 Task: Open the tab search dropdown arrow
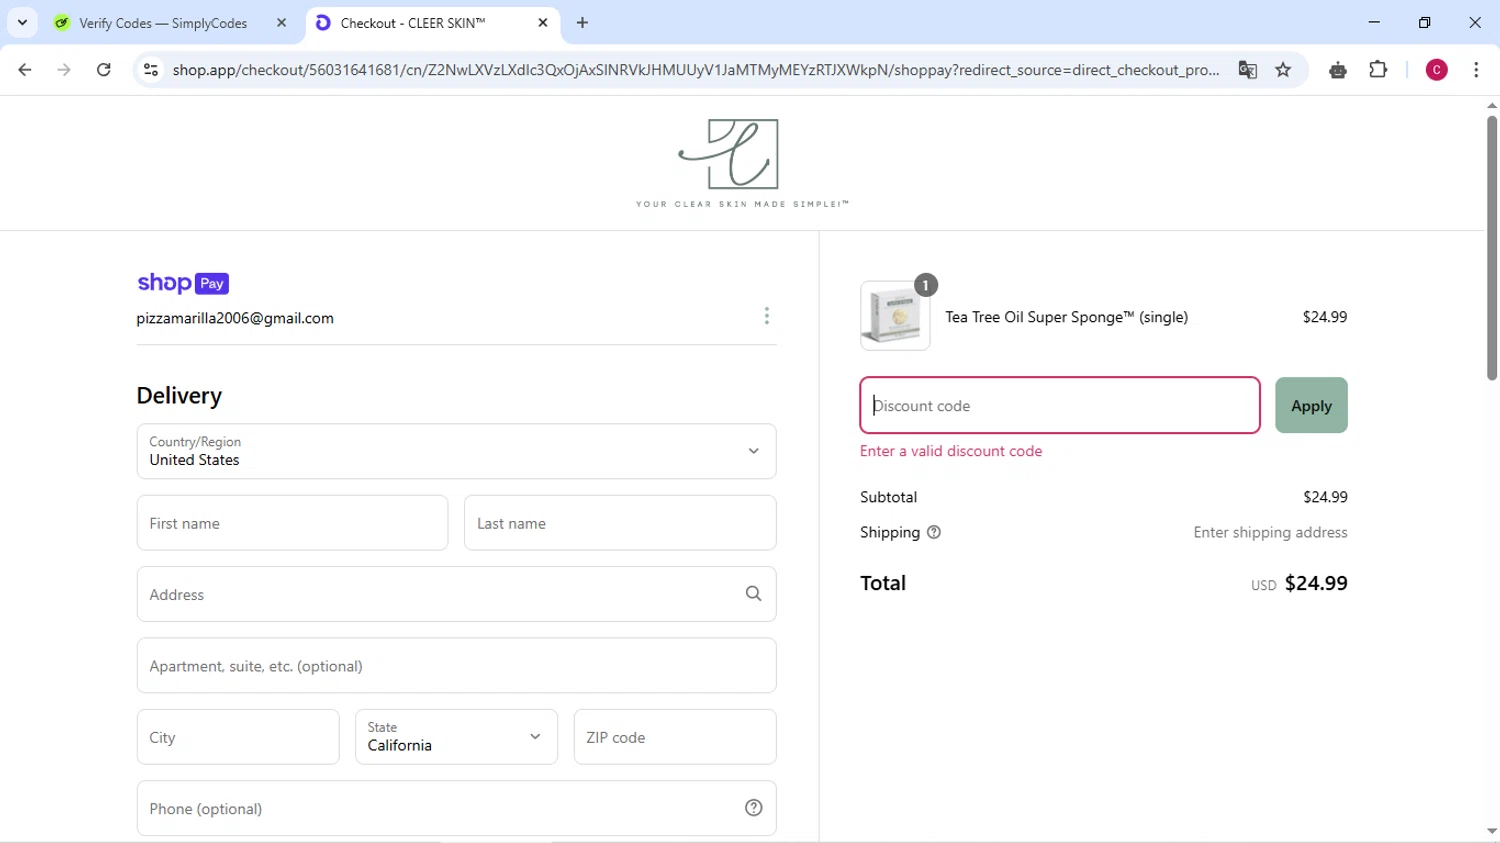[22, 22]
